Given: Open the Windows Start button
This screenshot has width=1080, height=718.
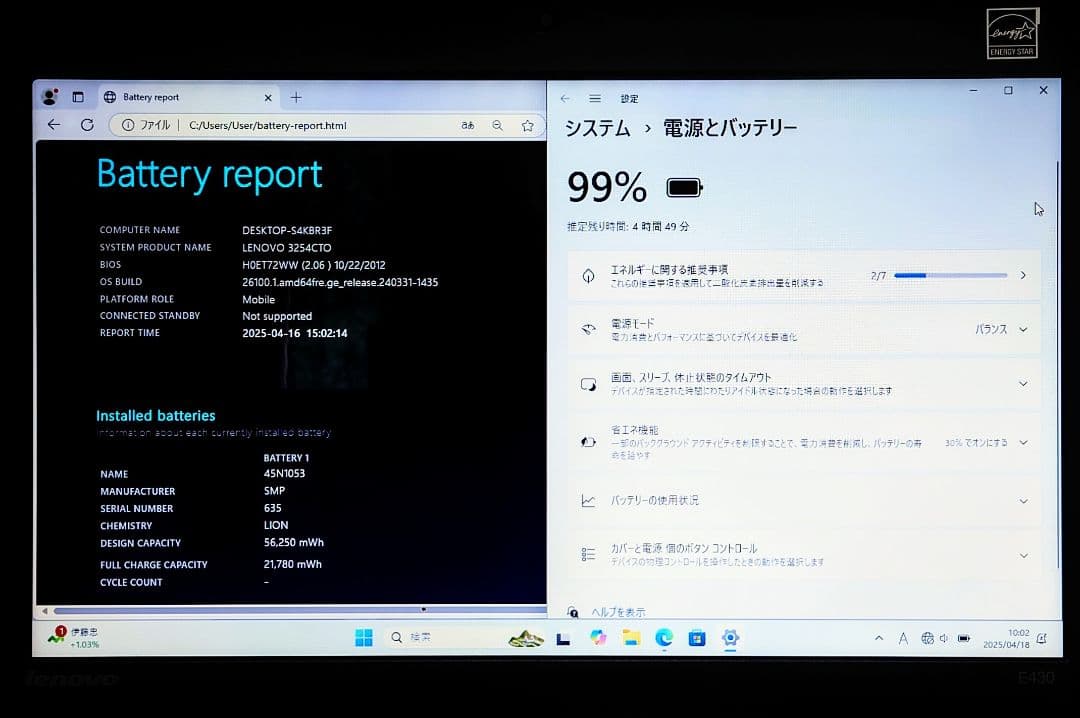Looking at the screenshot, I should 364,638.
